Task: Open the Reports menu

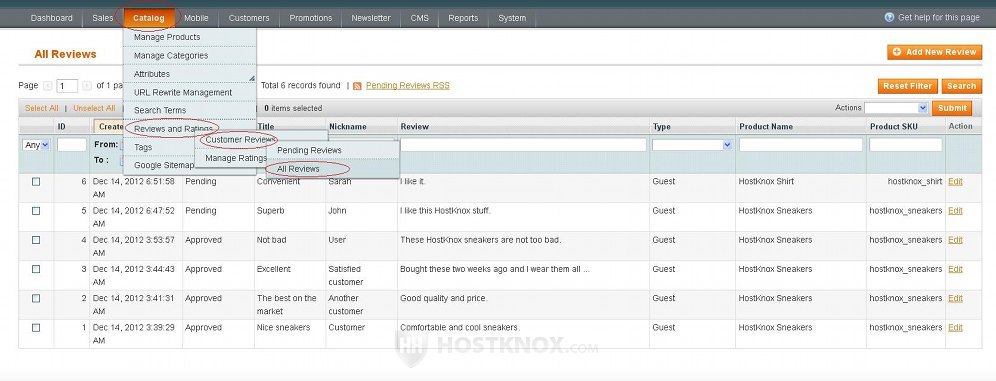Action: [x=463, y=18]
